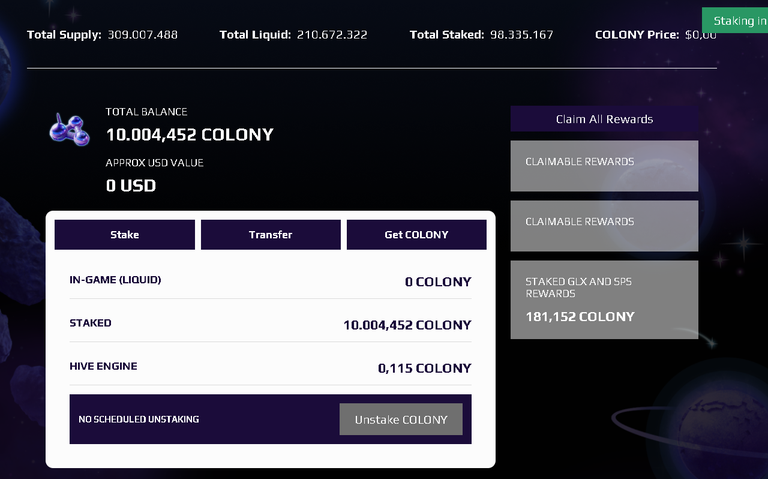768x479 pixels.
Task: Click Claim All Rewards button
Action: pos(604,119)
